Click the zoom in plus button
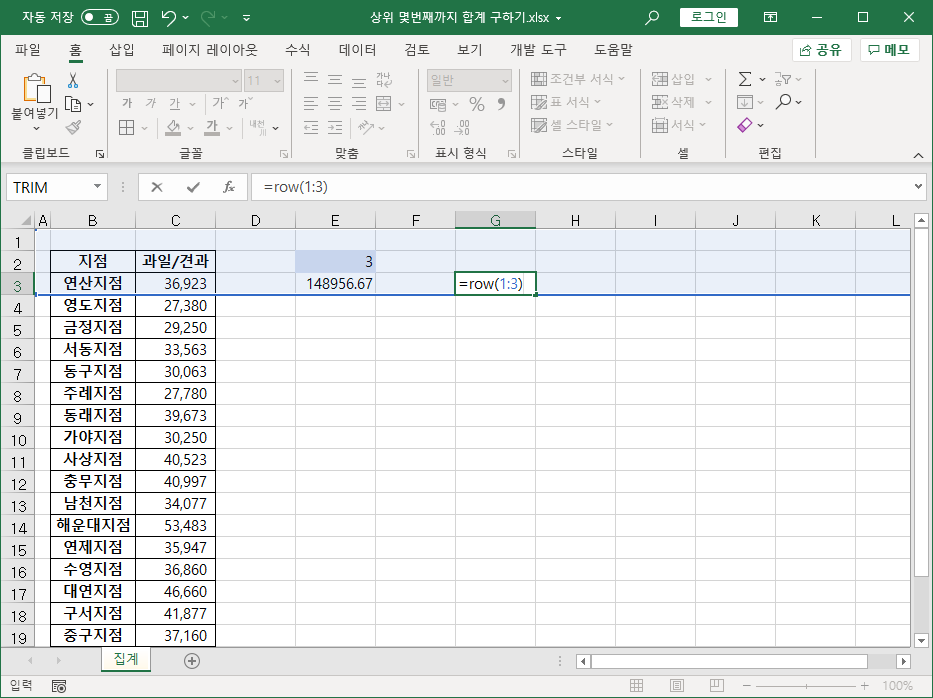 pos(865,686)
